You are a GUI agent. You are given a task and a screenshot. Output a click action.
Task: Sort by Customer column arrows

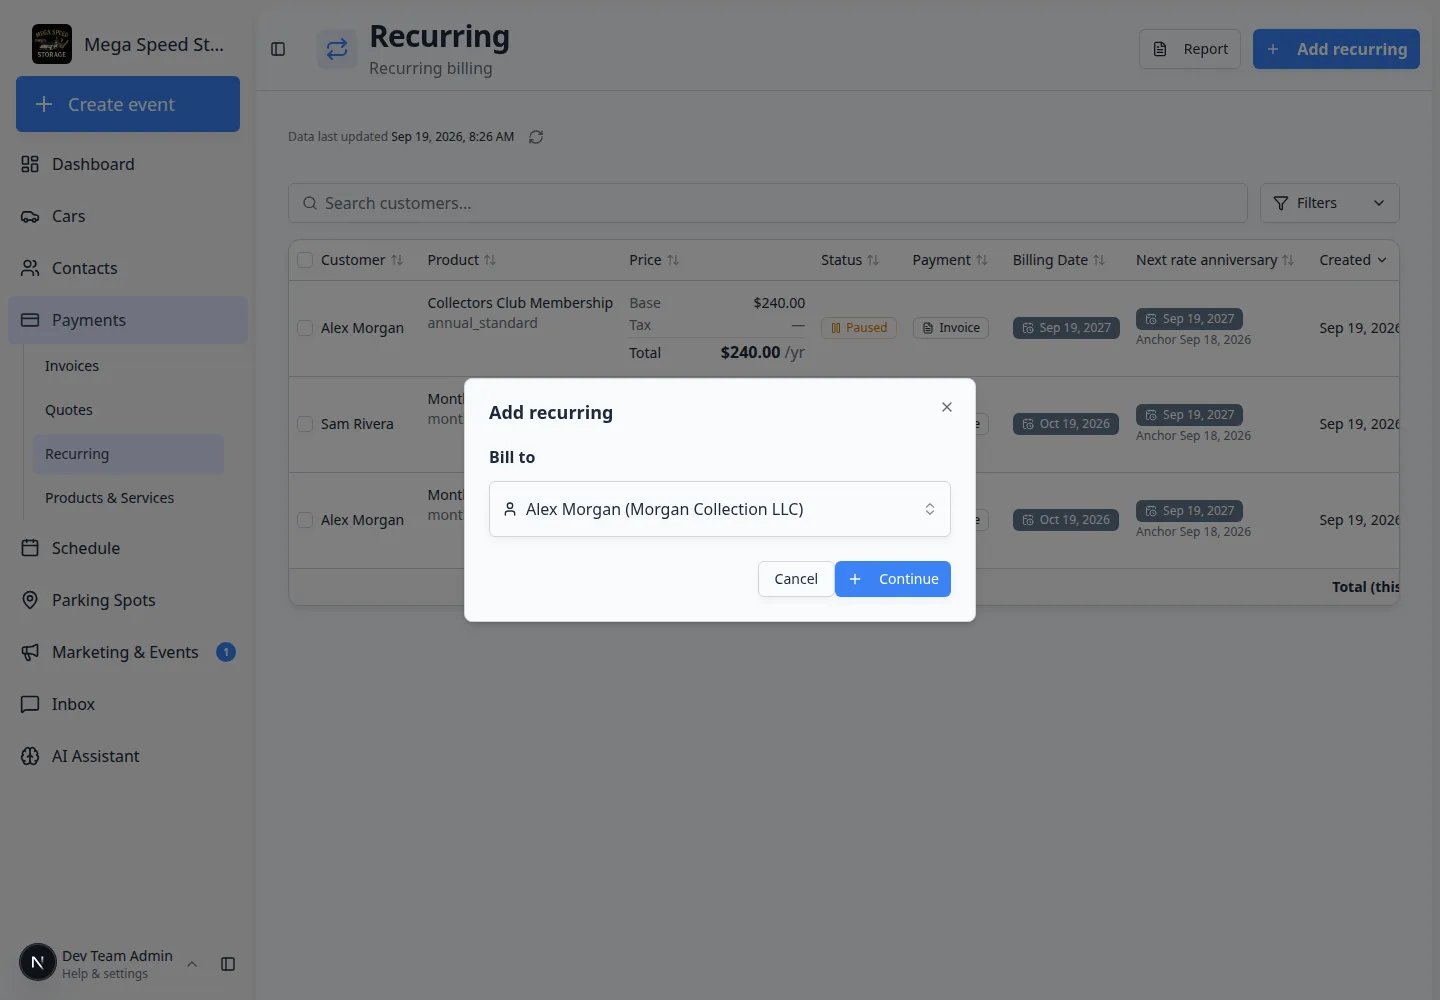pos(397,260)
